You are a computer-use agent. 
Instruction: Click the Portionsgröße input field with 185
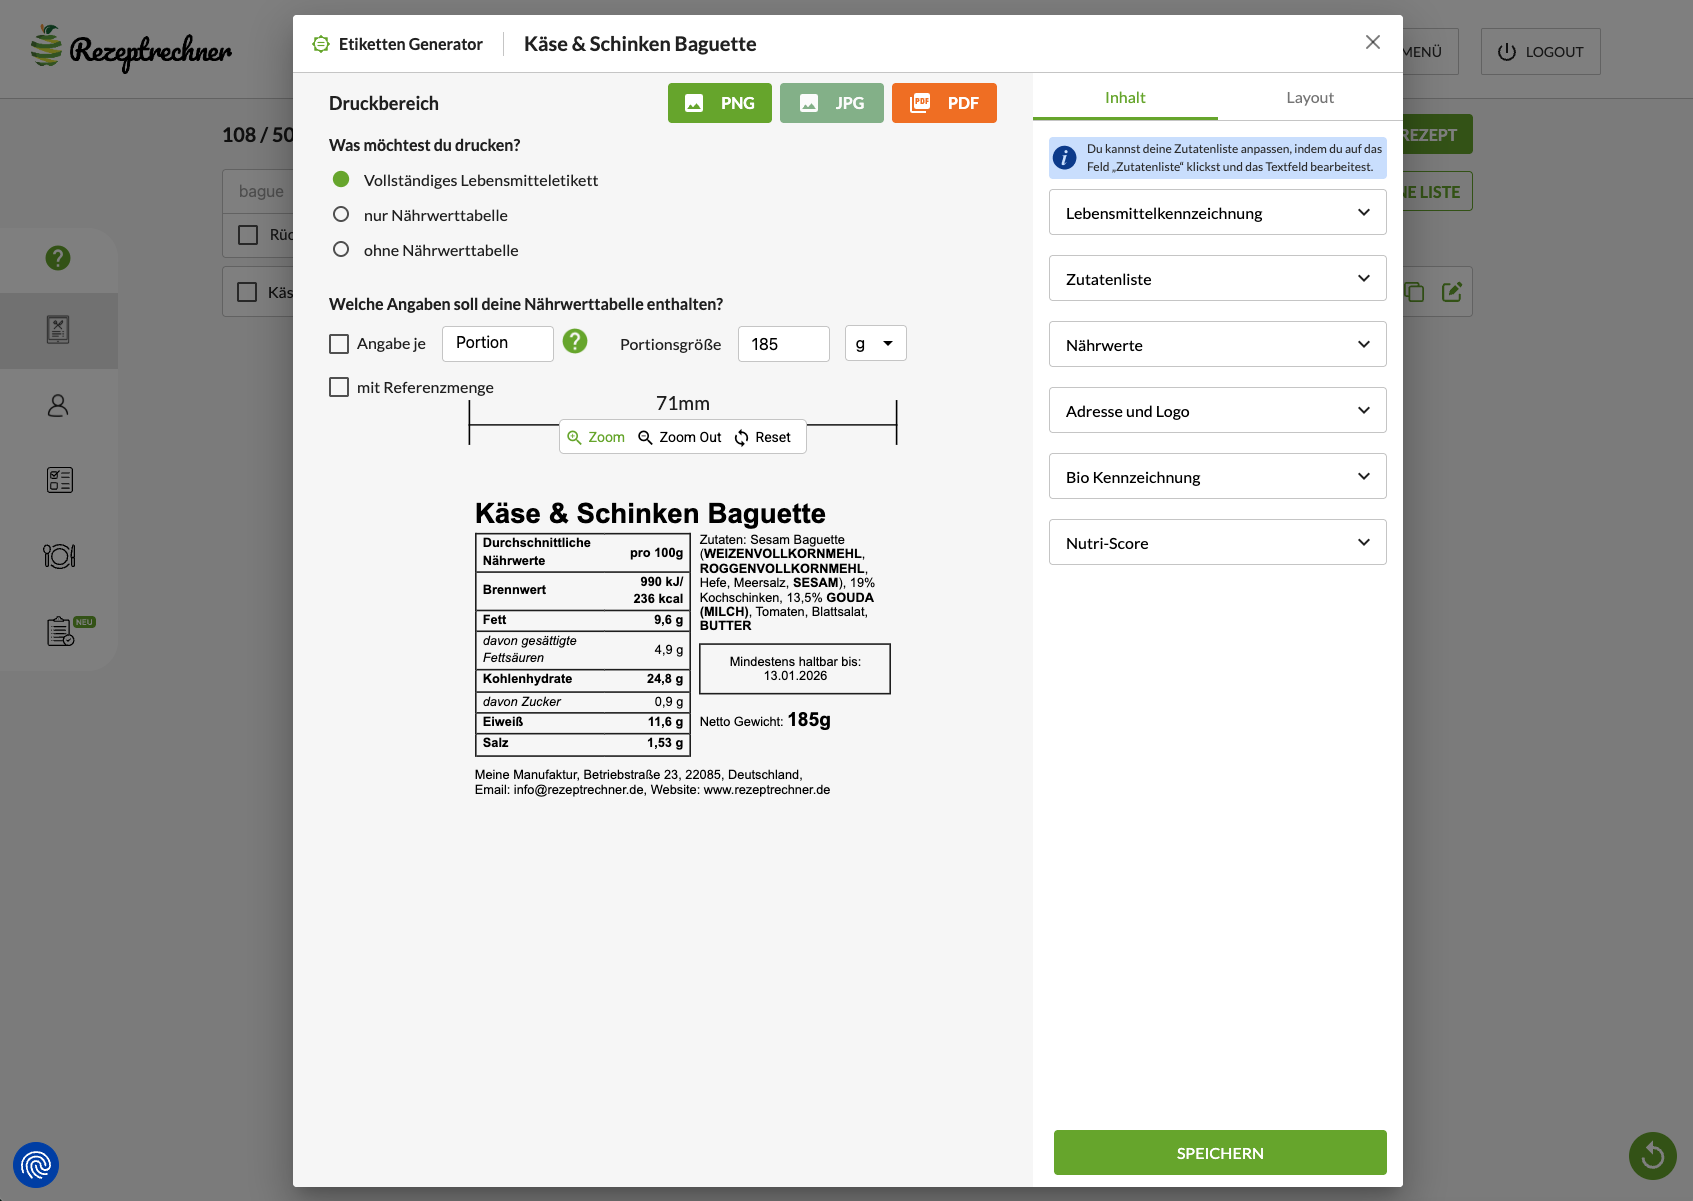click(783, 344)
